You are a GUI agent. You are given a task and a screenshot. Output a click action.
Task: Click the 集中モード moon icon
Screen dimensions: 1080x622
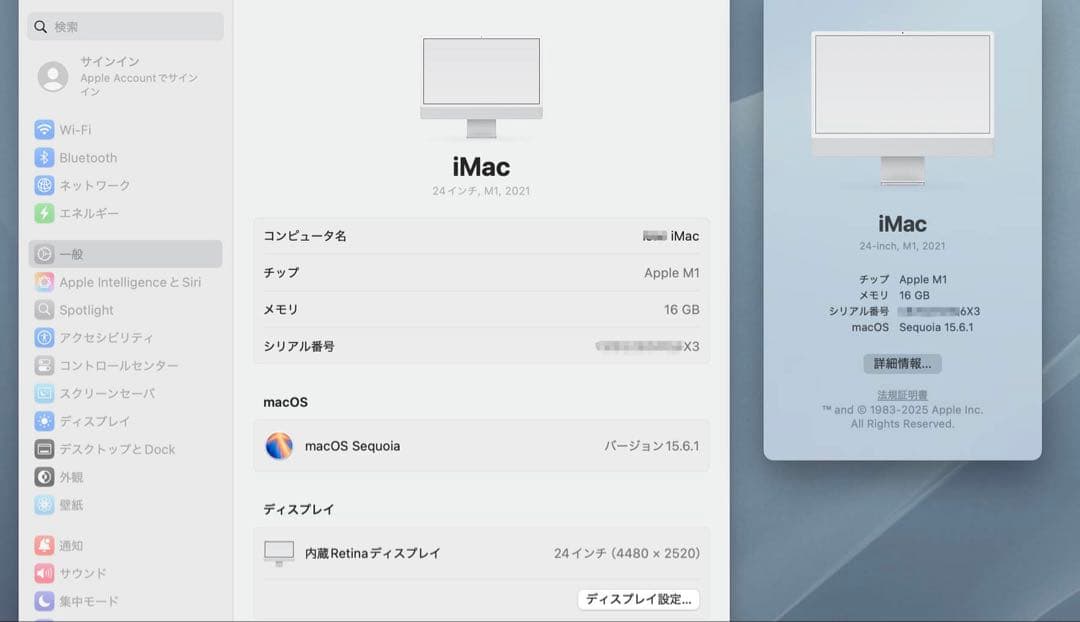click(42, 601)
